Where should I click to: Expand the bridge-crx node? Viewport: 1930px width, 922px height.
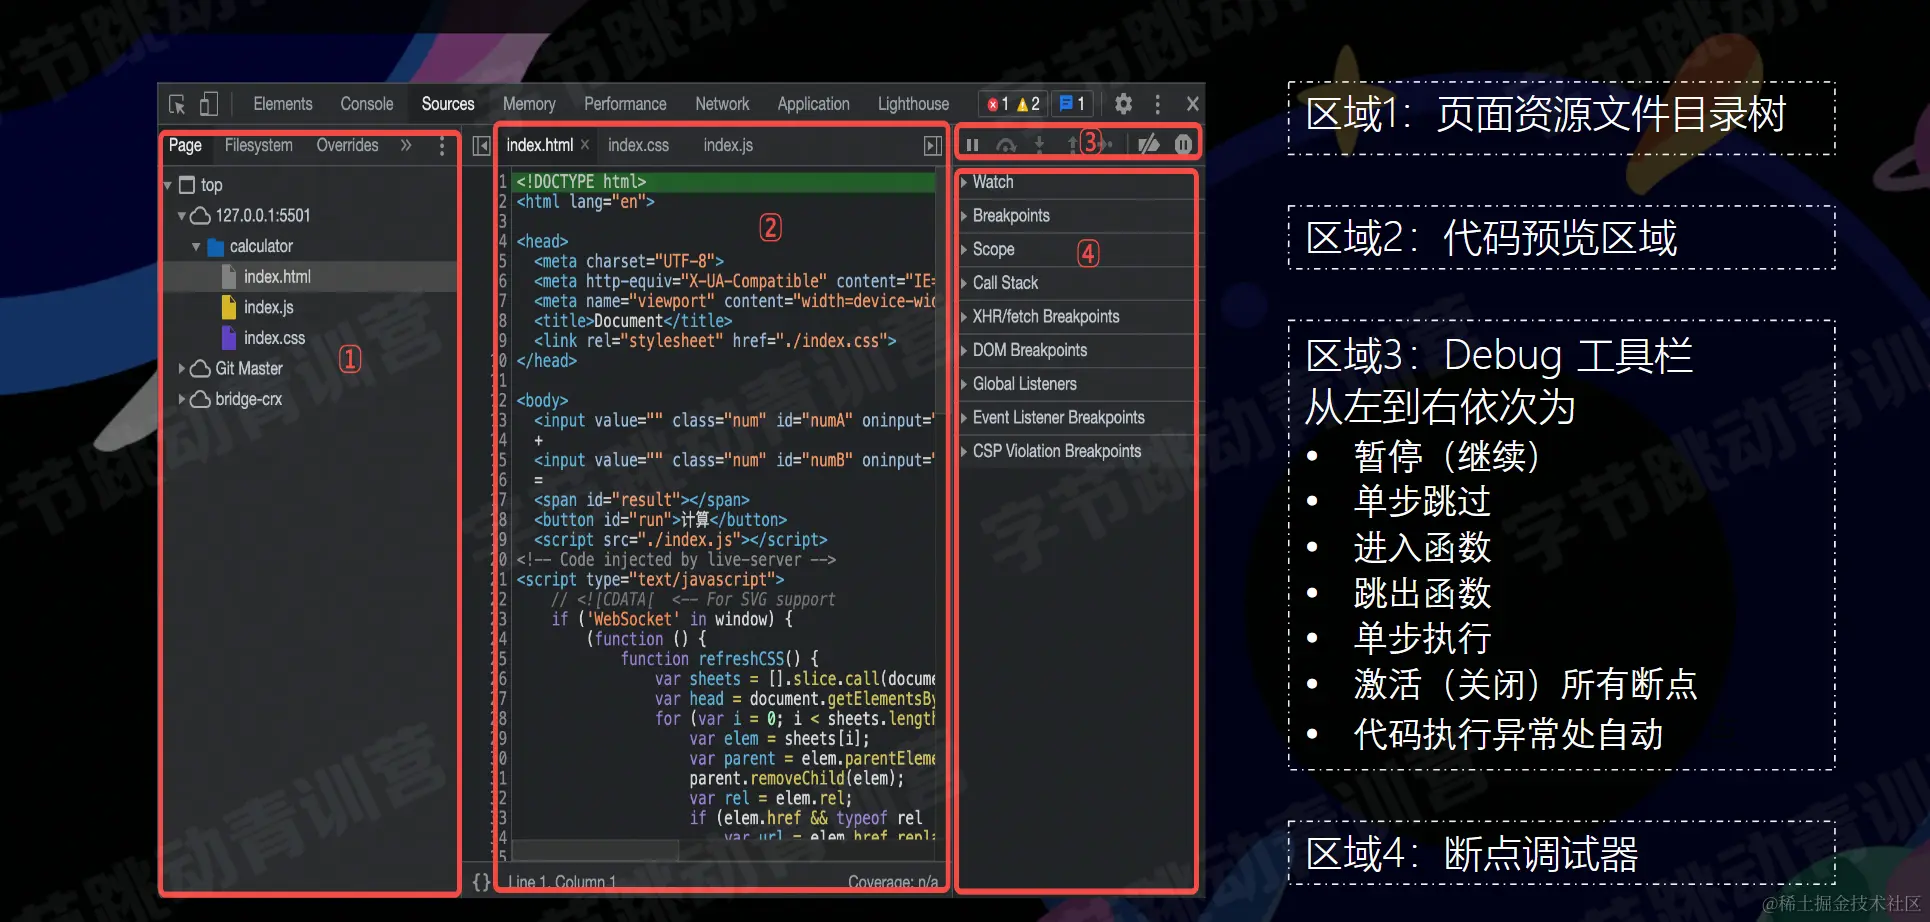[x=182, y=399]
